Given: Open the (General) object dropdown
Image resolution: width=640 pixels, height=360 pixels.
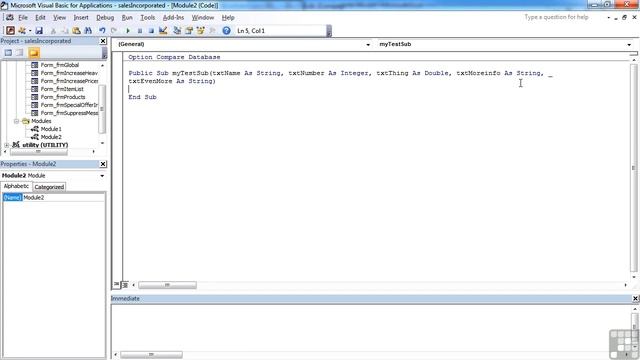Looking at the screenshot, I should point(368,44).
